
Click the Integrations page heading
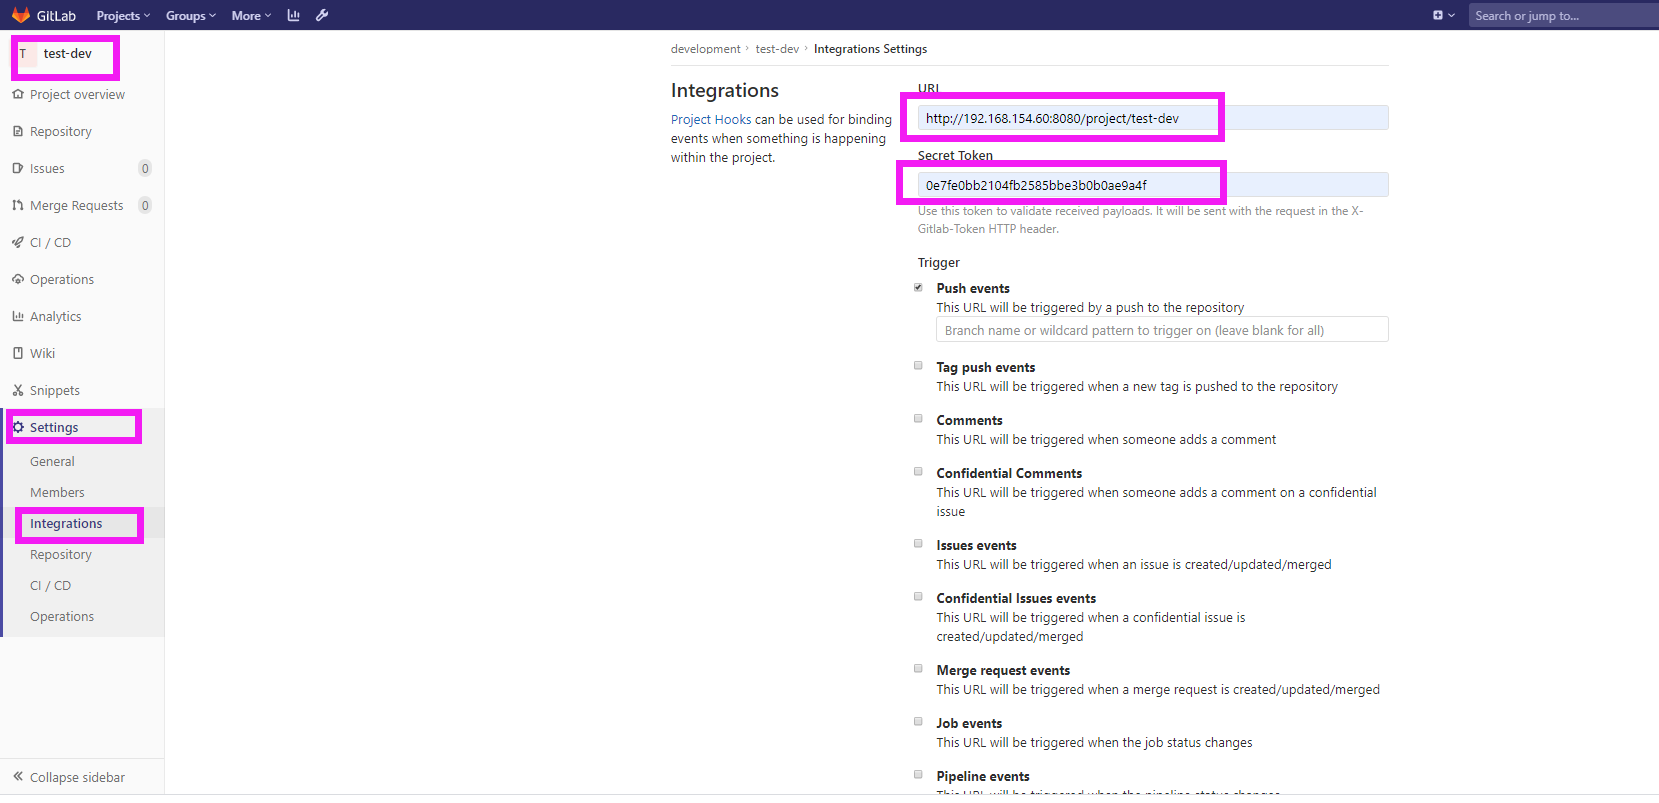coord(725,90)
